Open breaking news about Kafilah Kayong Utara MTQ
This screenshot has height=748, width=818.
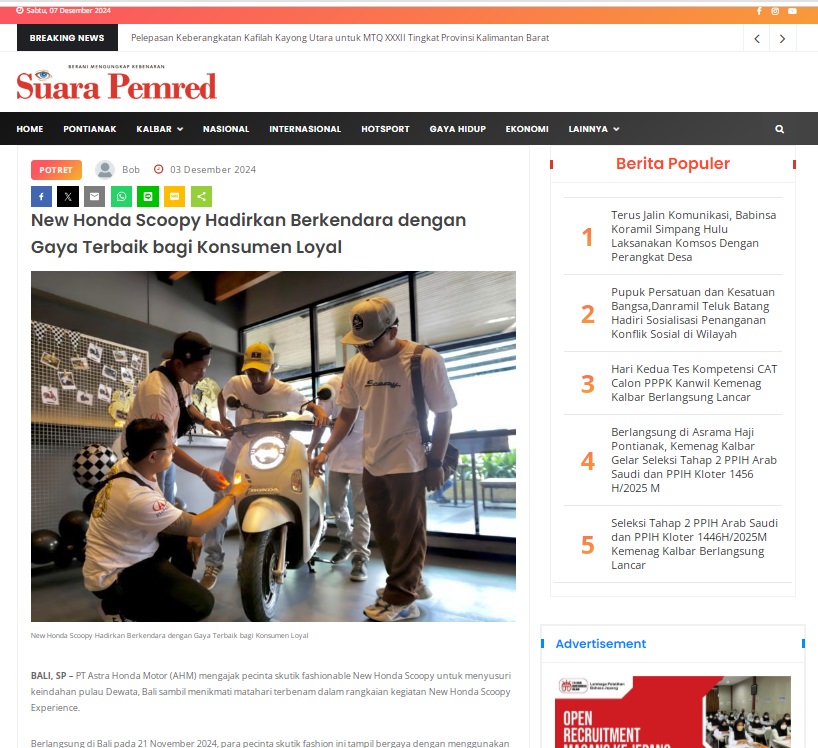coord(340,38)
